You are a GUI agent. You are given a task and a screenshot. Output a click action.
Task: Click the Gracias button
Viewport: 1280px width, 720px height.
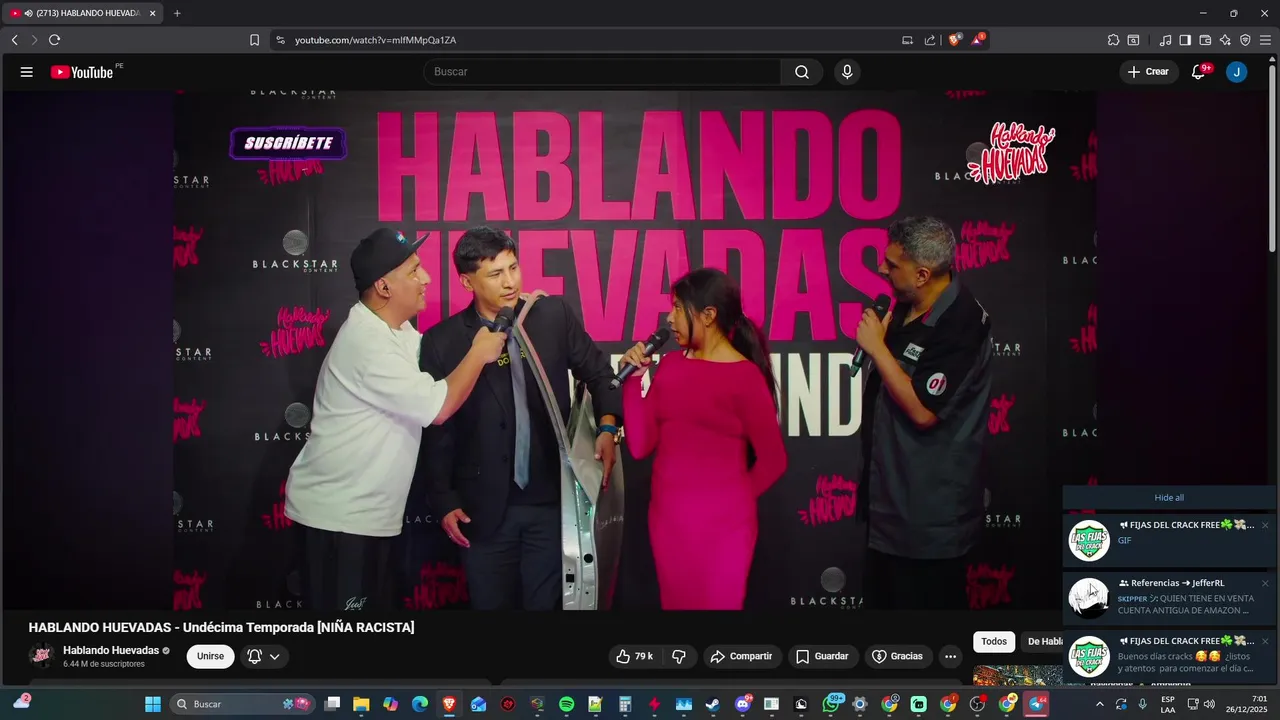coord(898,656)
